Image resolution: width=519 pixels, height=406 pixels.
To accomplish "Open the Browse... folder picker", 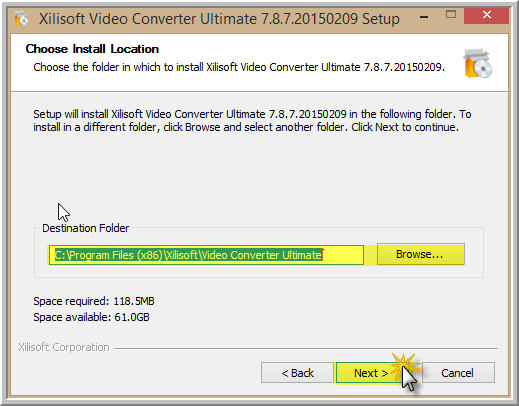I will point(421,254).
